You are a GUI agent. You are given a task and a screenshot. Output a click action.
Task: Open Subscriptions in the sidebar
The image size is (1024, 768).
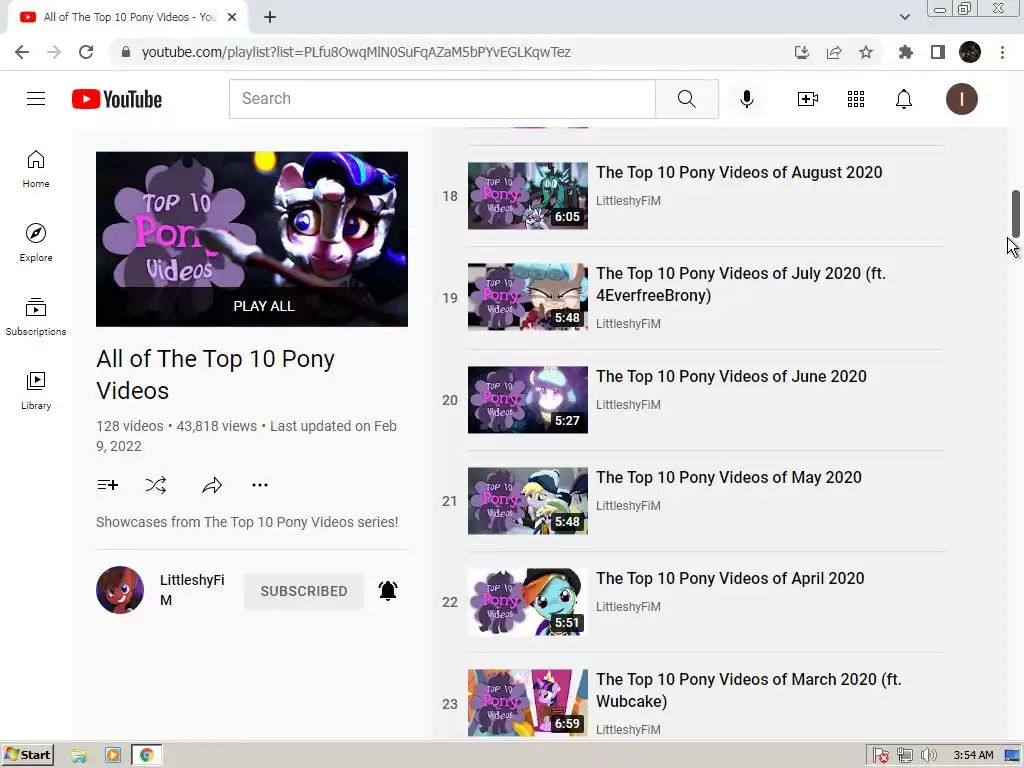pos(36,317)
